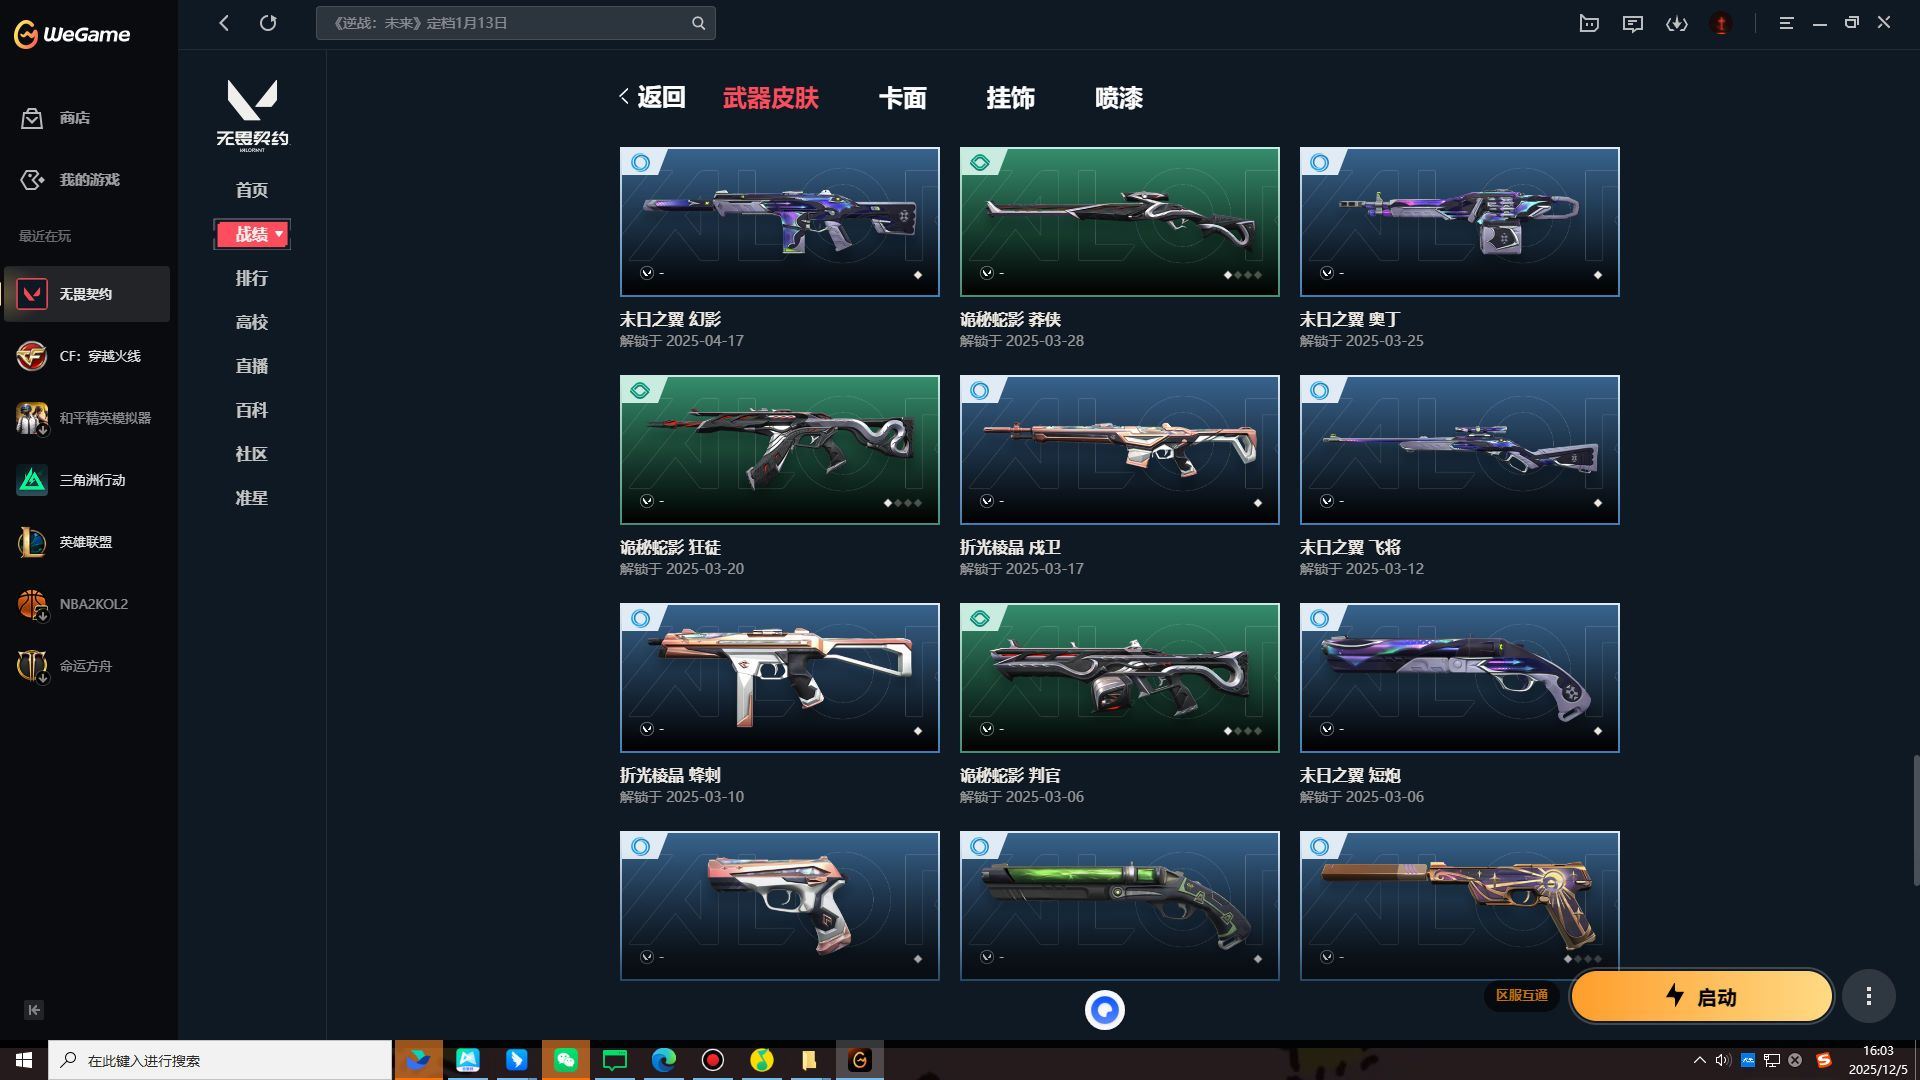Open the main menu hamburger icon in title bar

tap(1784, 23)
